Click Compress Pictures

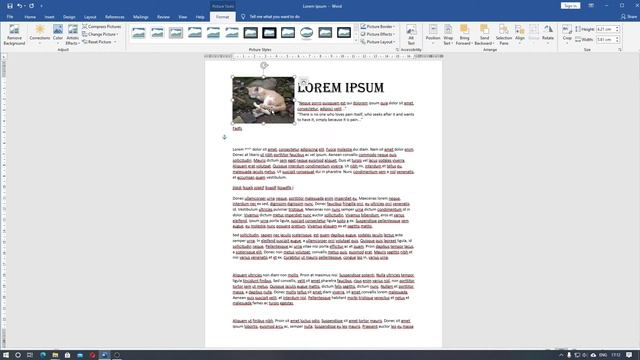pos(102,27)
